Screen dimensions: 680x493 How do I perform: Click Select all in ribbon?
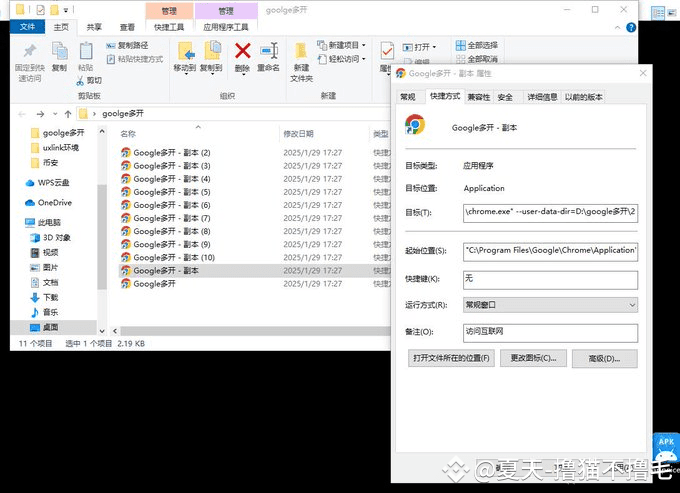point(477,45)
